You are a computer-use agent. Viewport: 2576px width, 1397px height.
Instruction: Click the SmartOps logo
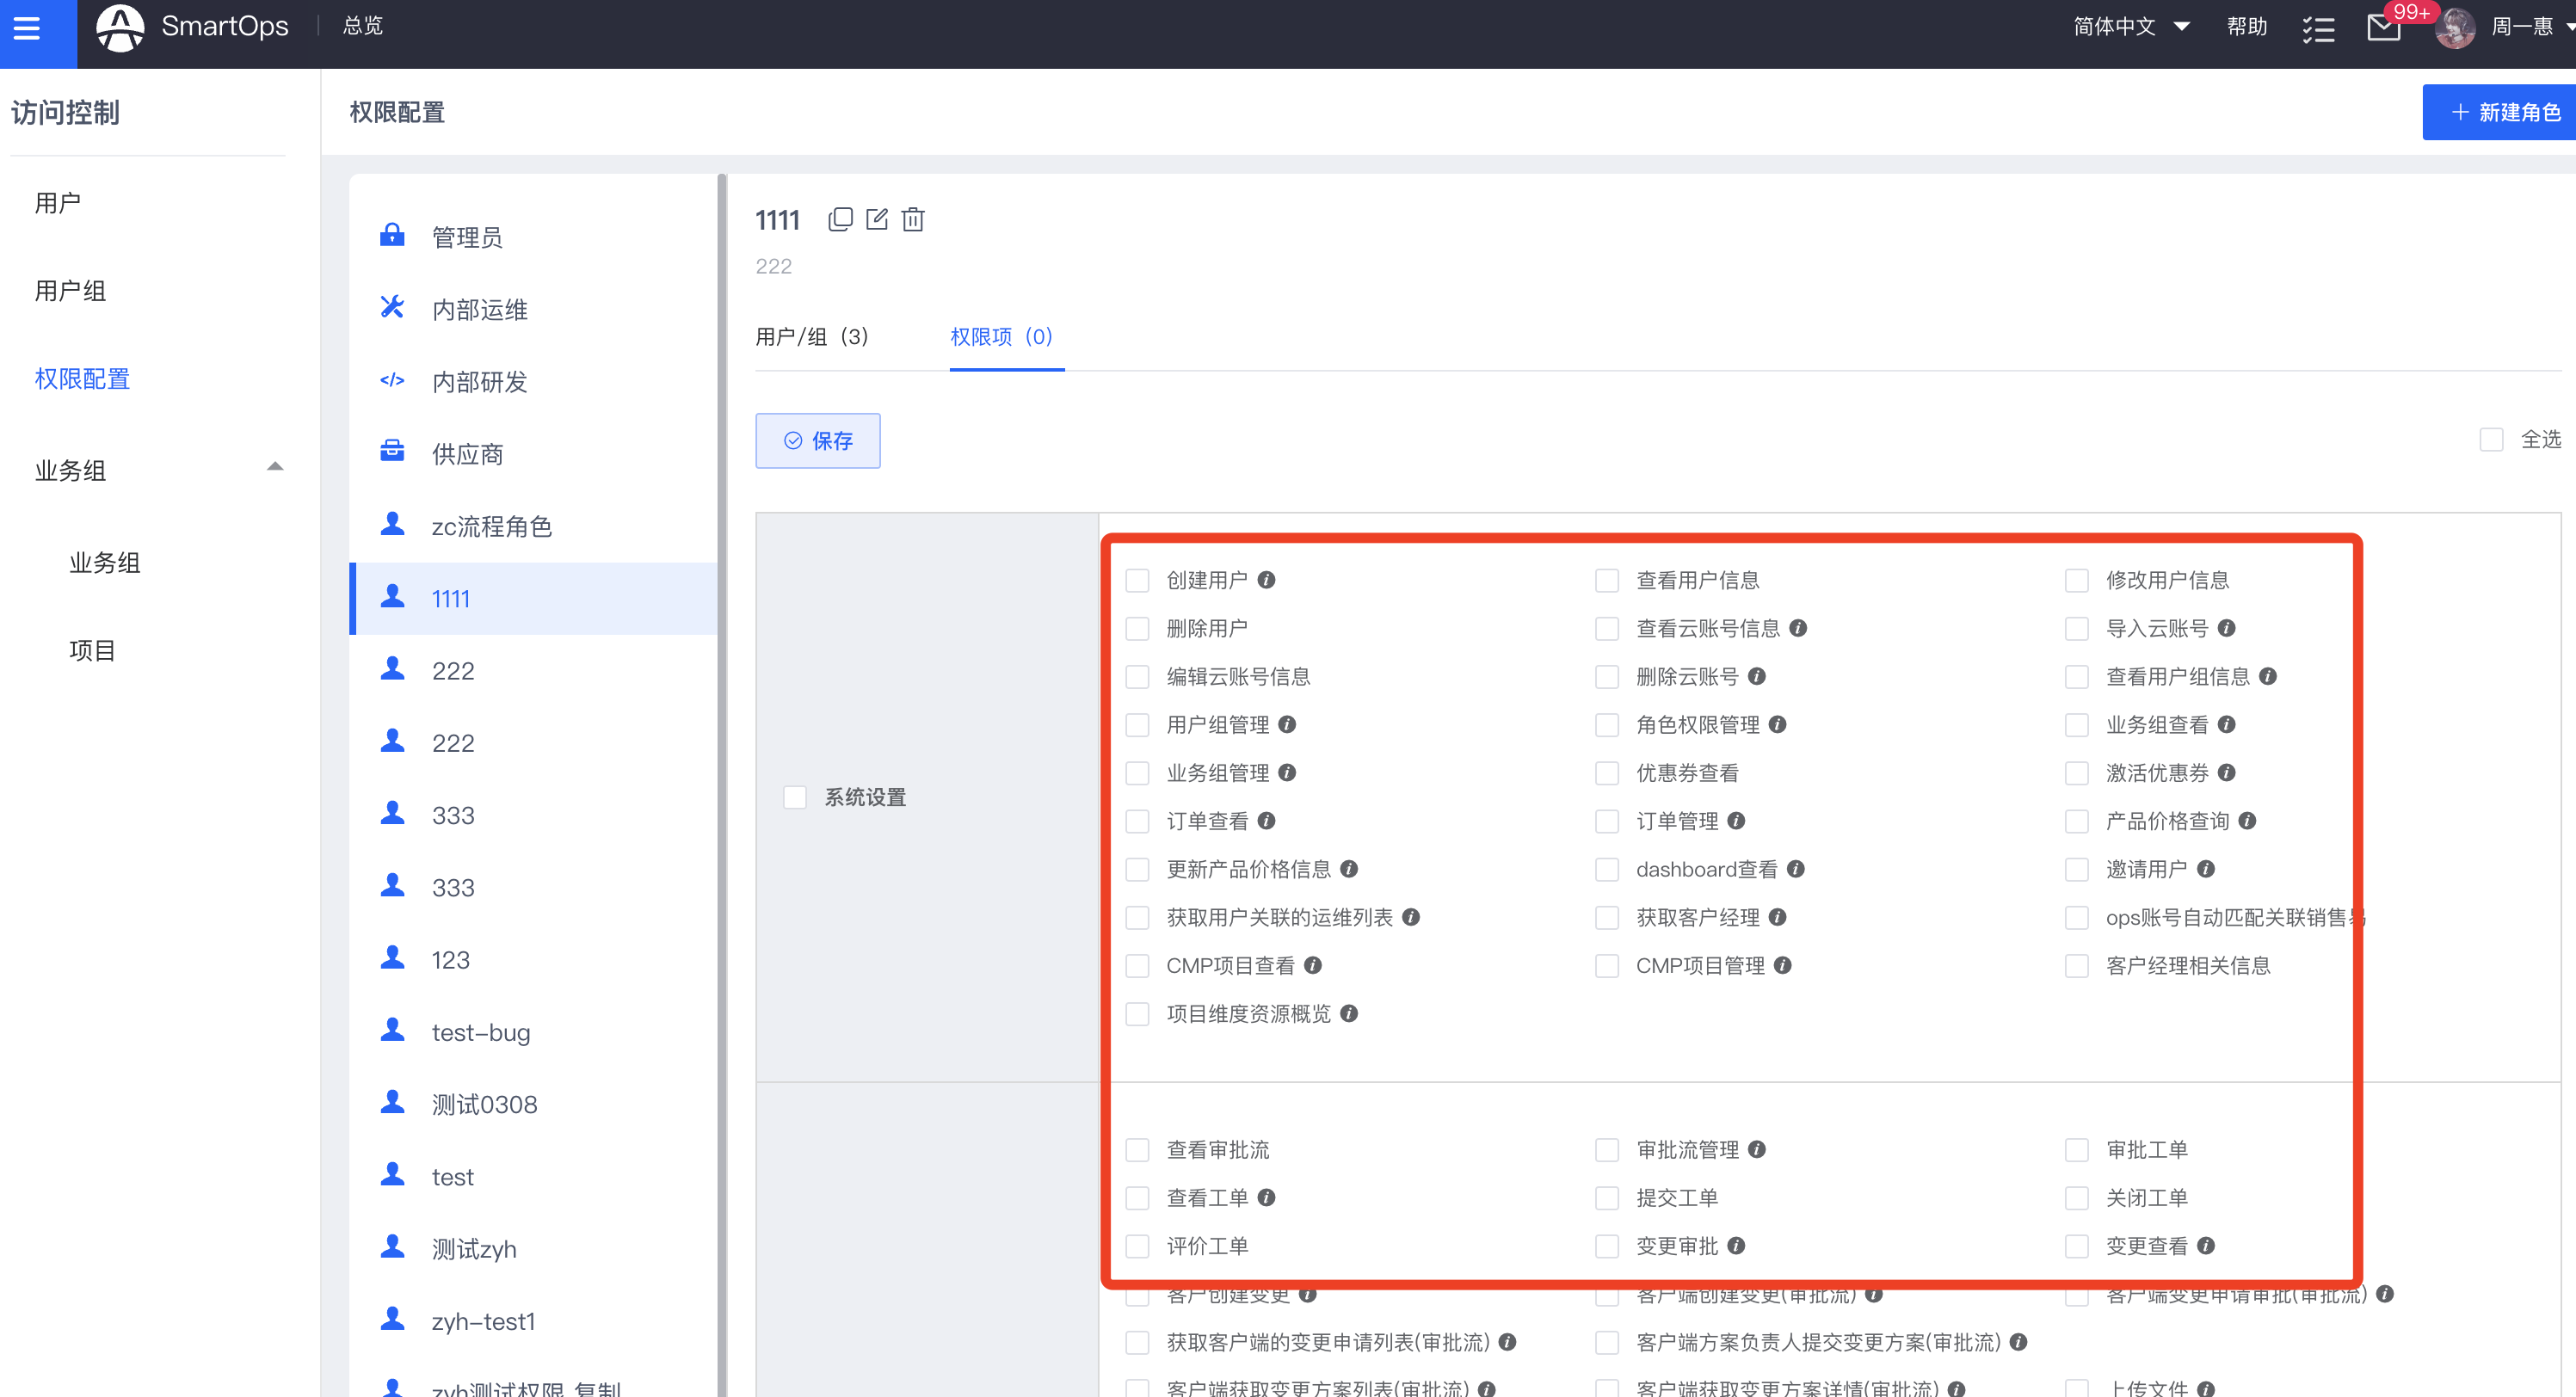click(121, 27)
